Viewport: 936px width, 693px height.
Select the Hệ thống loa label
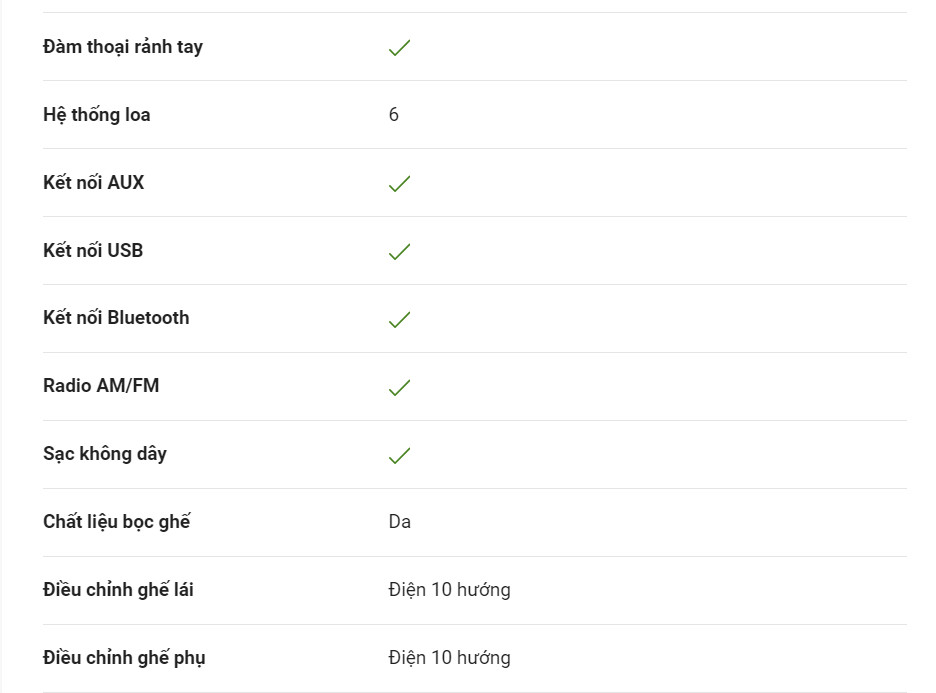click(x=97, y=115)
